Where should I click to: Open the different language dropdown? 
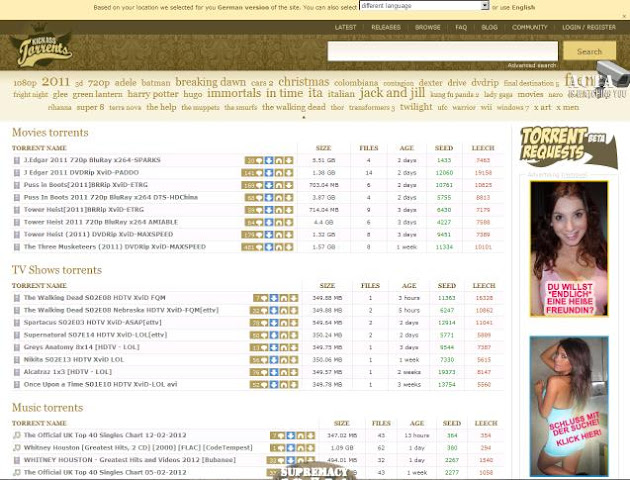pos(424,6)
